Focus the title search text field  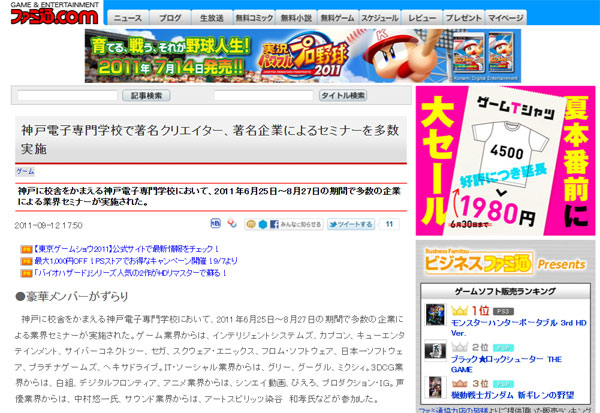pyautogui.click(x=264, y=96)
